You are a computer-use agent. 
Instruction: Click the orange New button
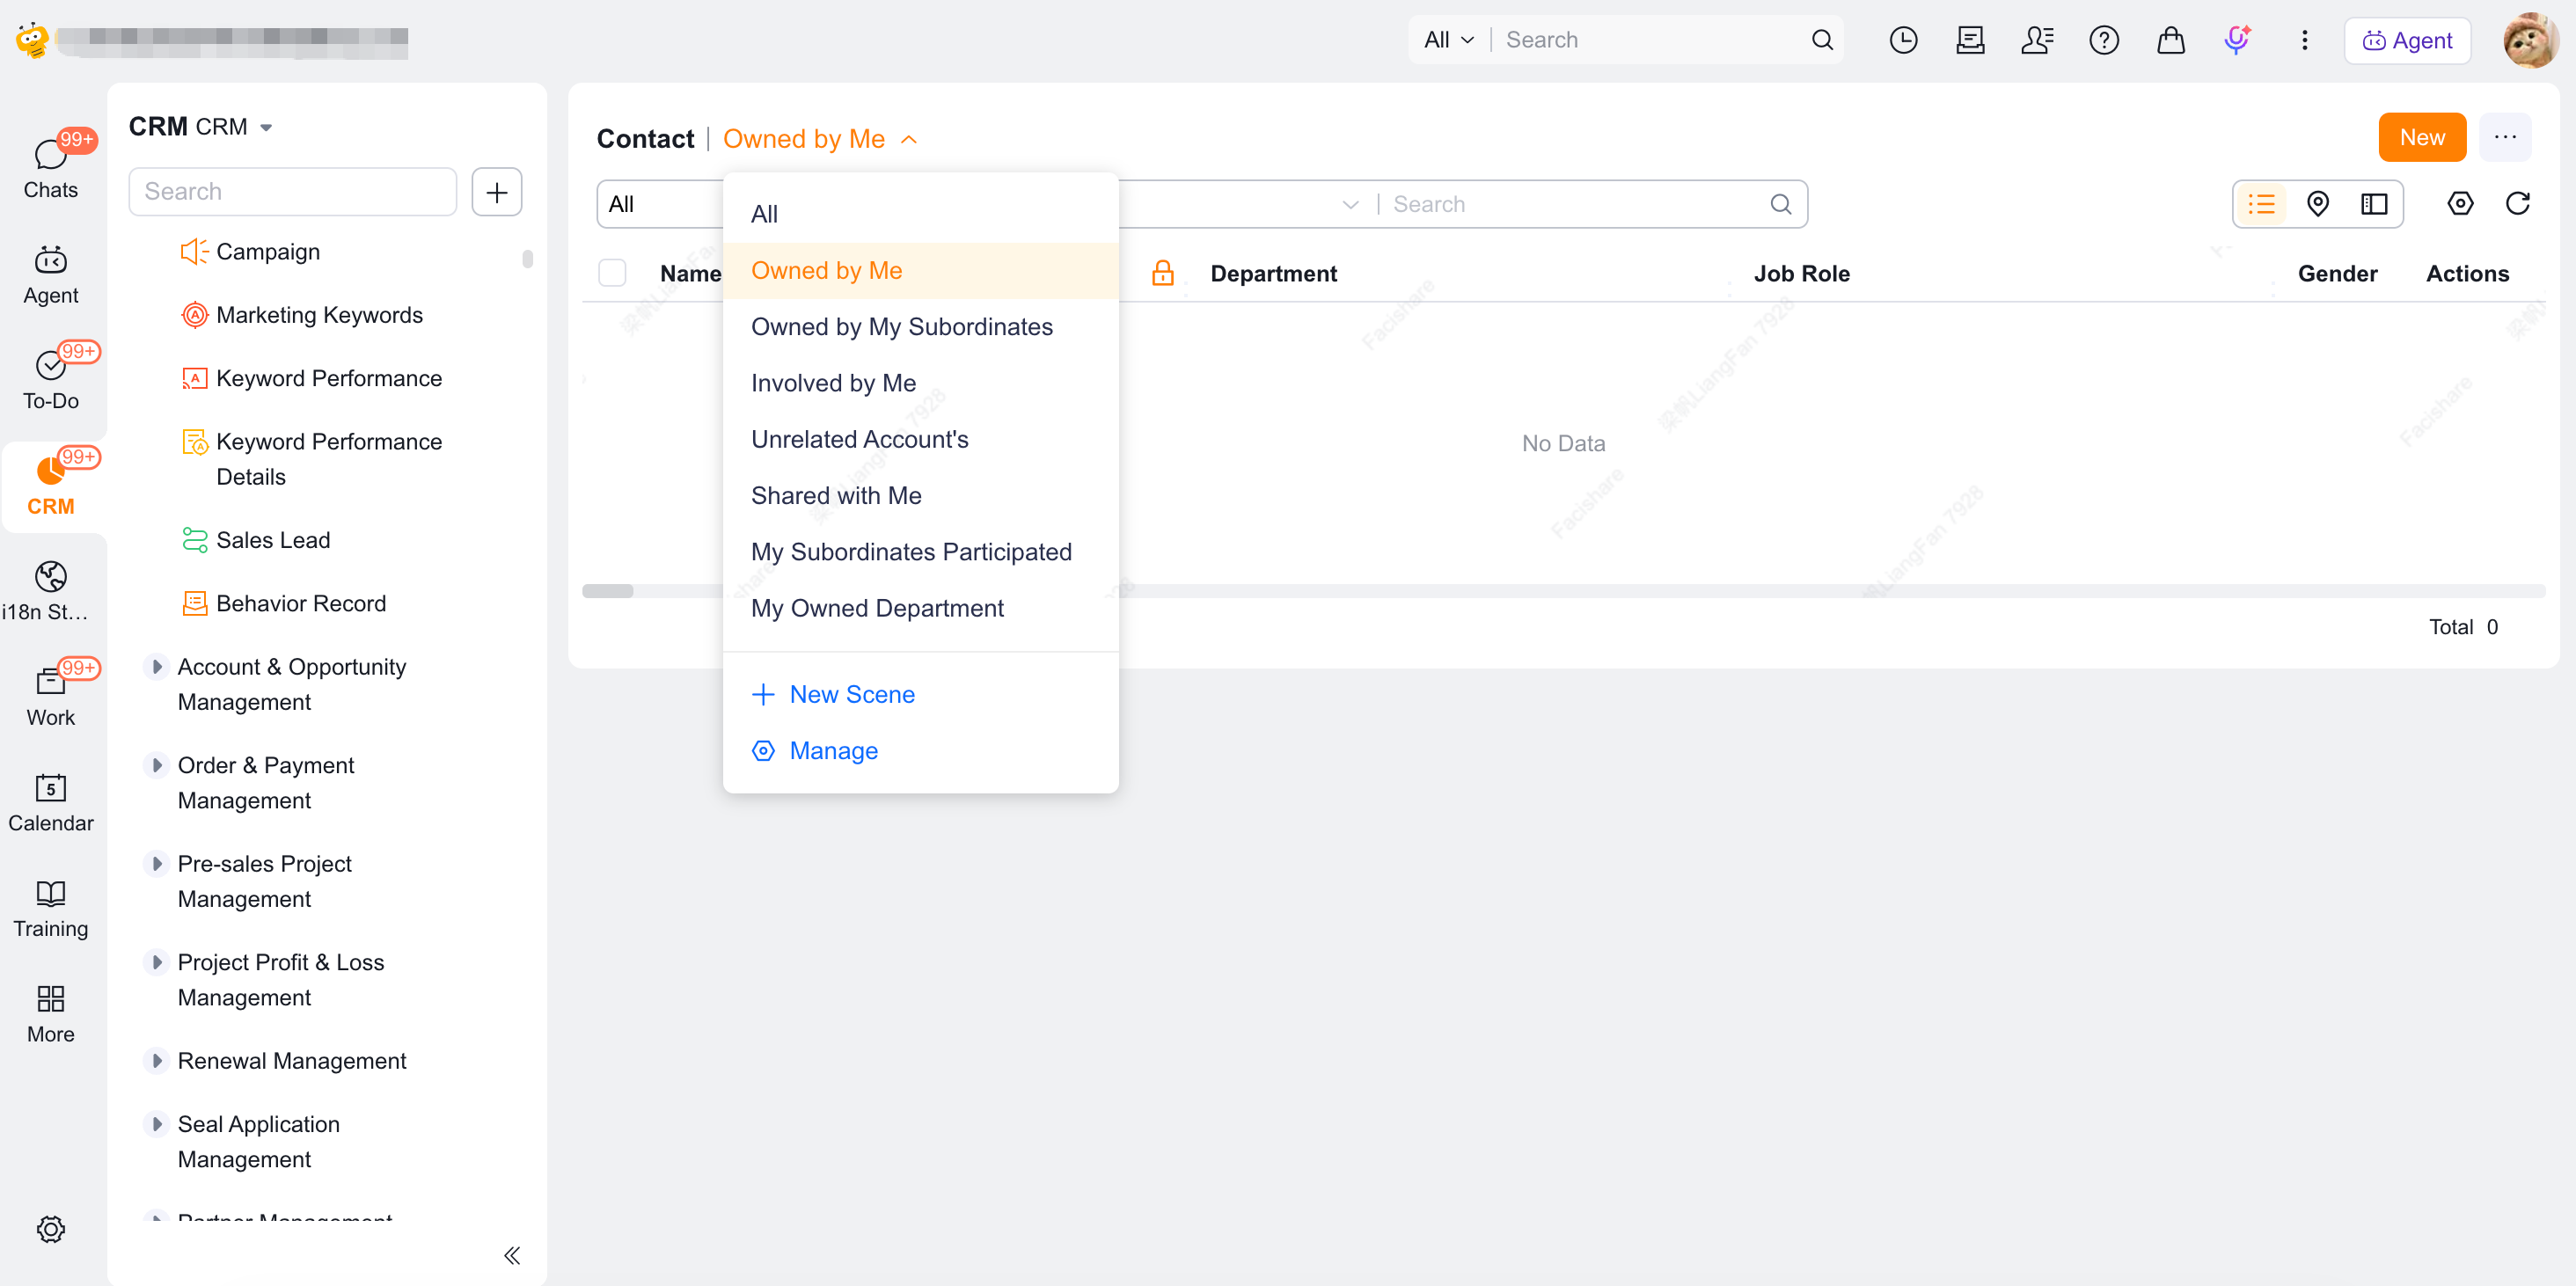tap(2422, 138)
